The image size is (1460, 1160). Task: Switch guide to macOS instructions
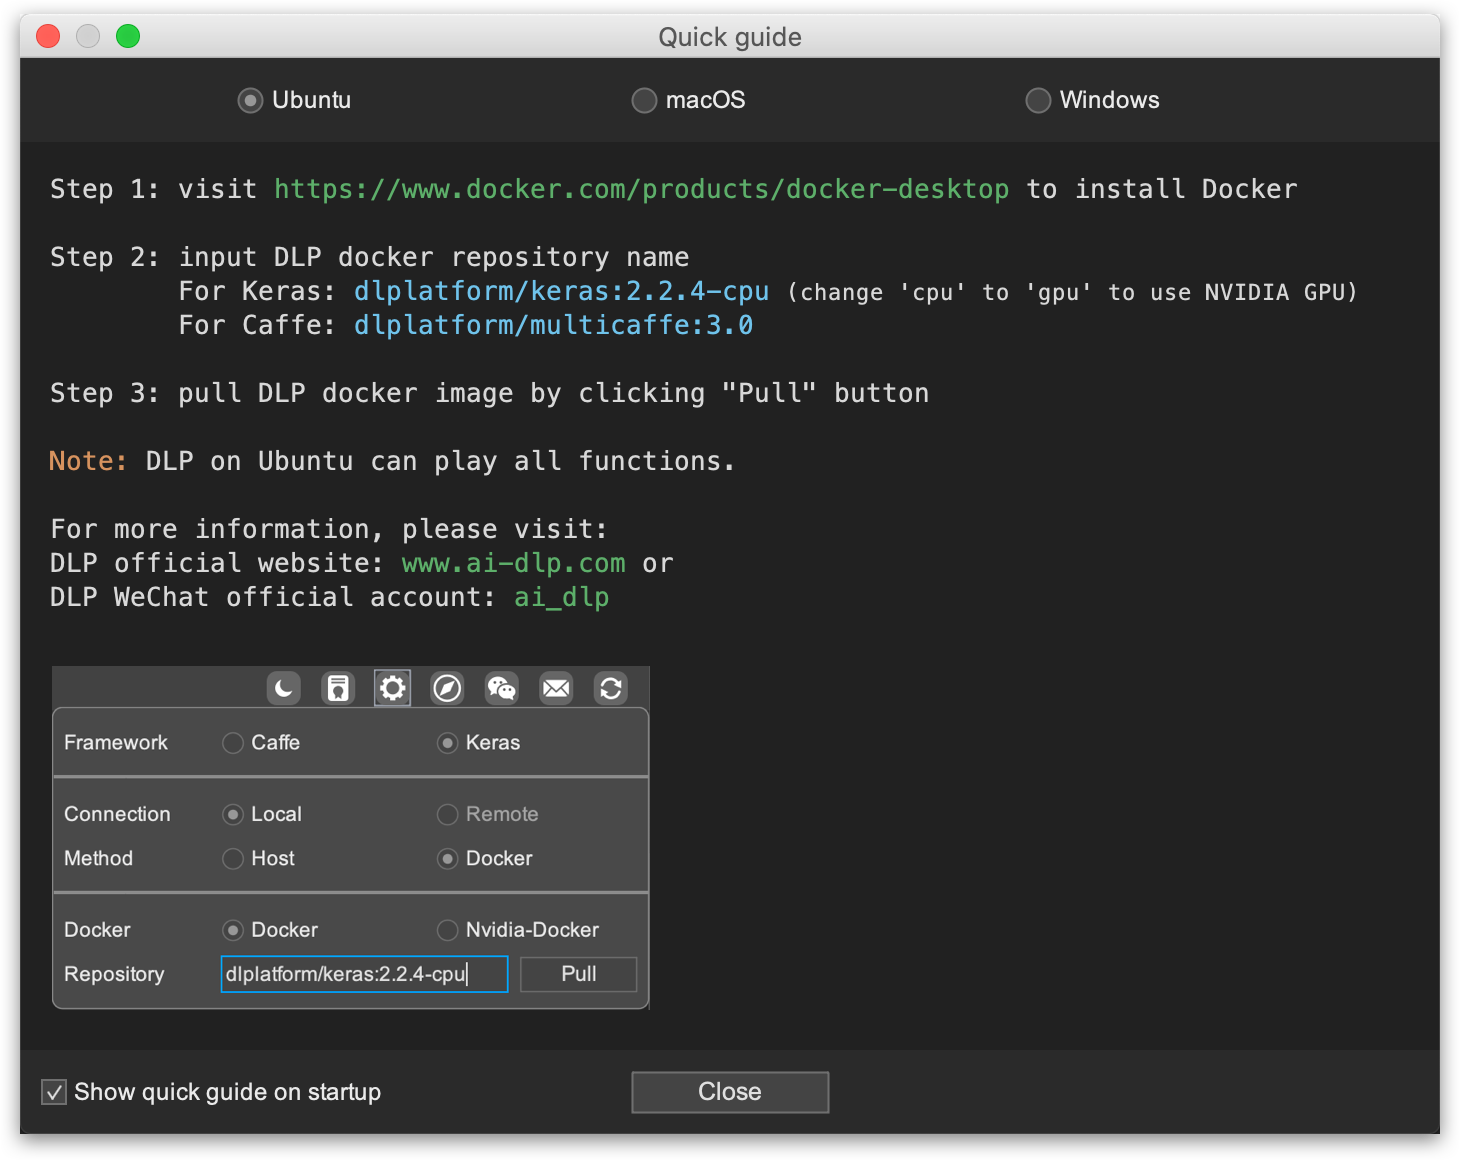[x=644, y=100]
